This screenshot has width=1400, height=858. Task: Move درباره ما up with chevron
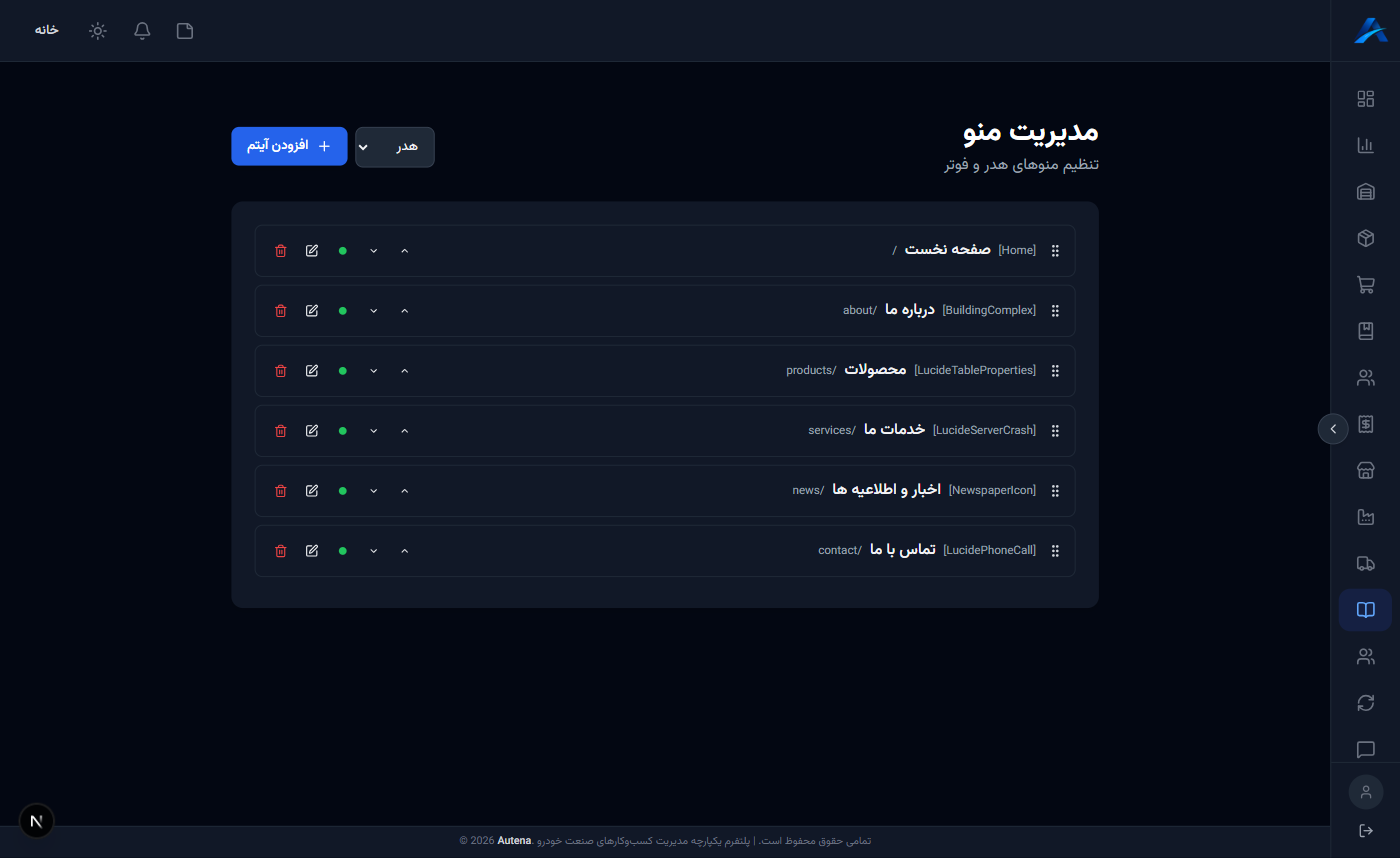(x=405, y=311)
